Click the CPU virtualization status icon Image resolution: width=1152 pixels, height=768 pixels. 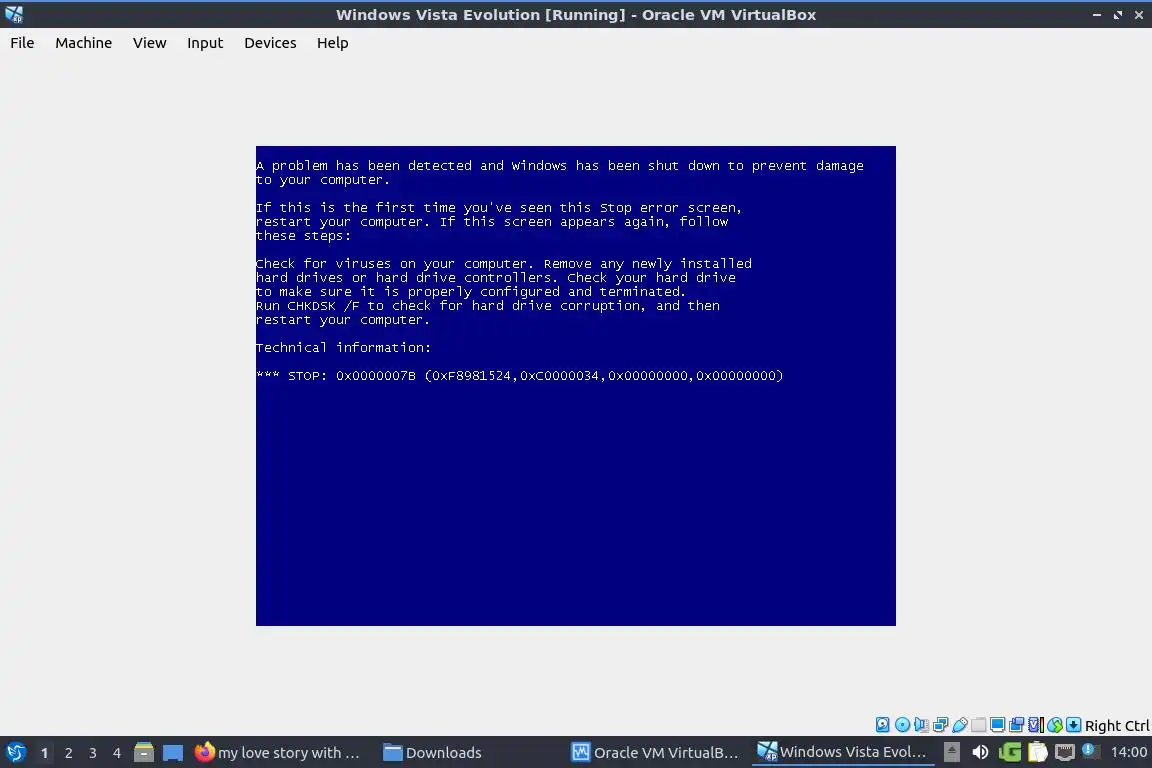point(1036,725)
